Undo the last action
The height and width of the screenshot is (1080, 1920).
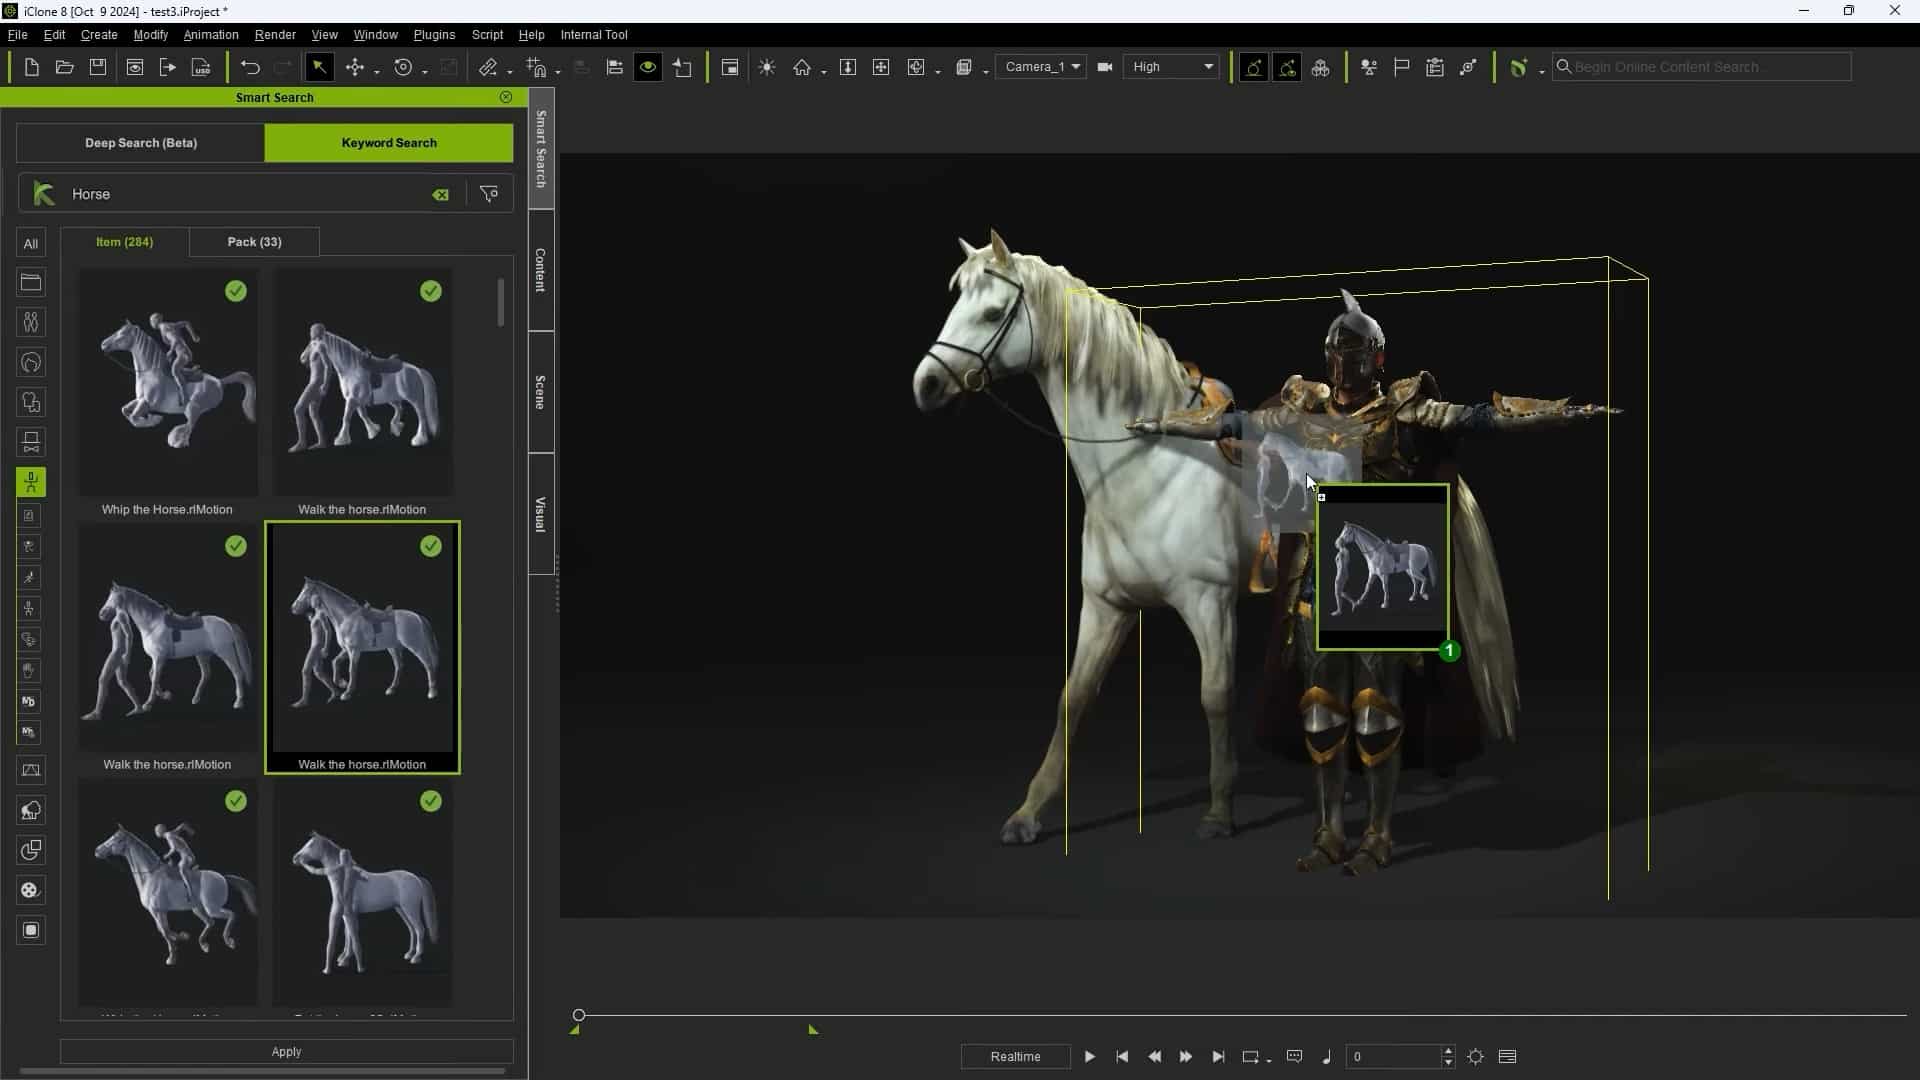tap(249, 67)
